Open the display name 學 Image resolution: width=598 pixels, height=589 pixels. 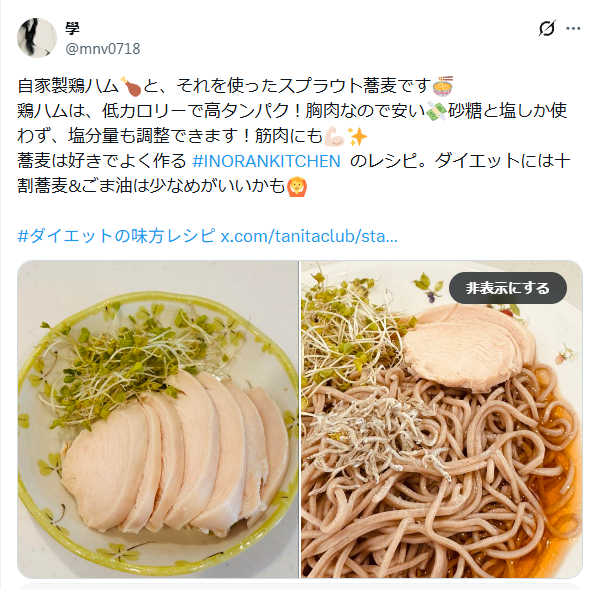[72, 28]
